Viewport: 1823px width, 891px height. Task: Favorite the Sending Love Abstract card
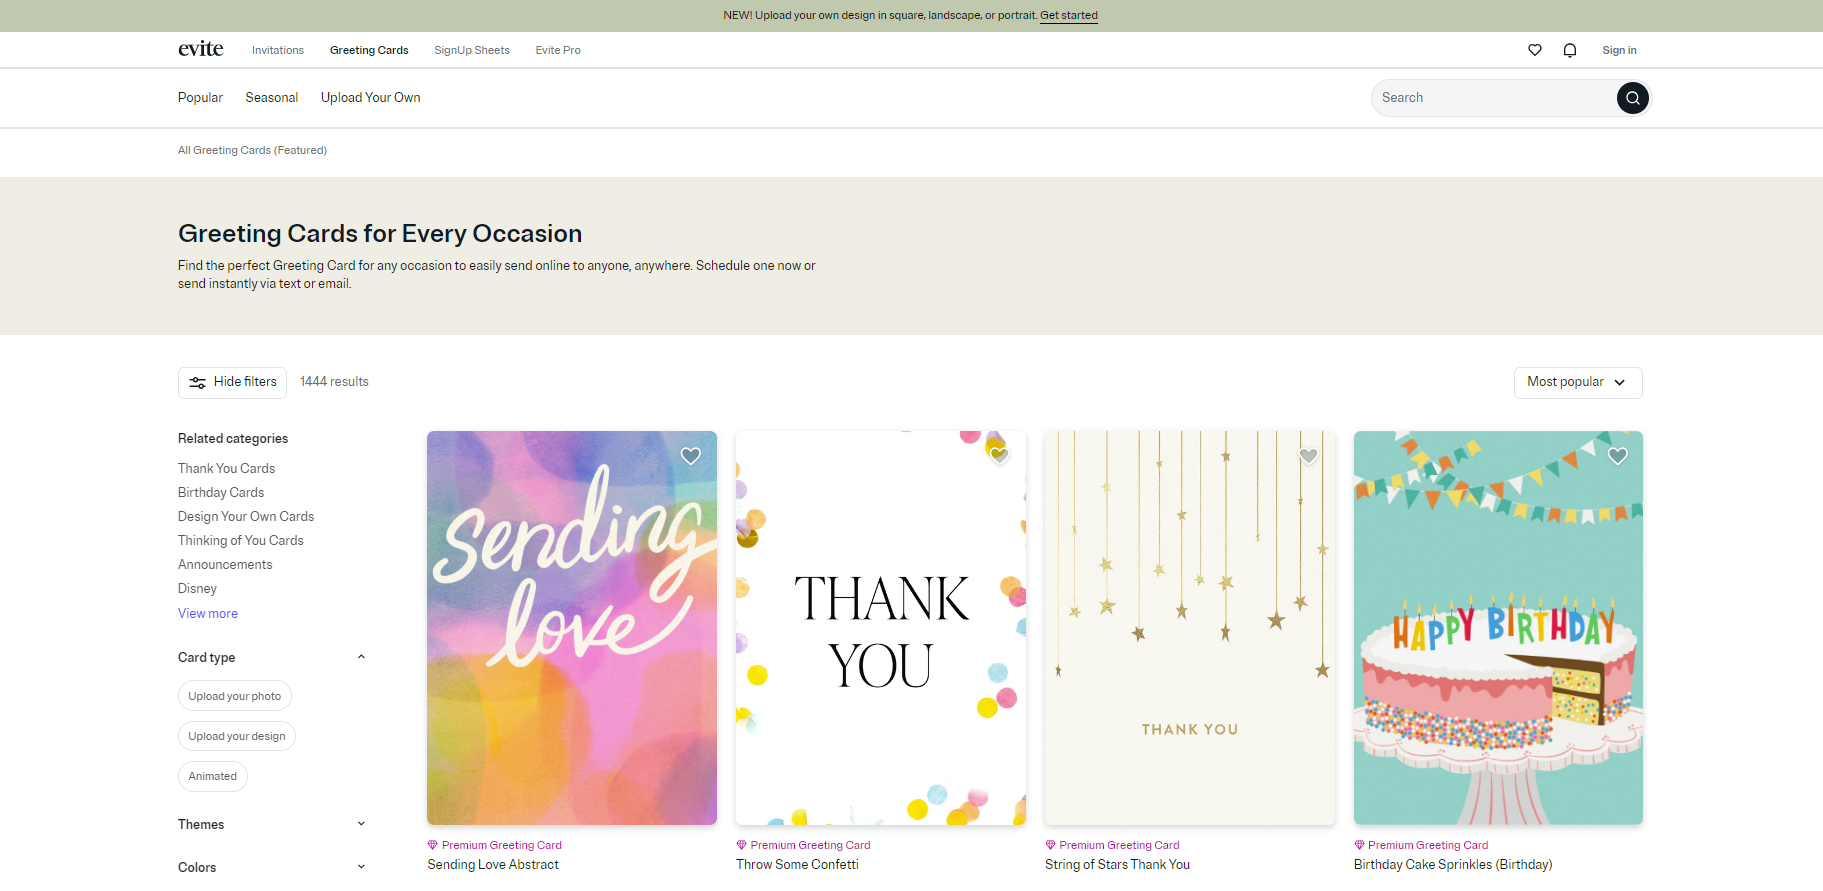[x=690, y=456]
